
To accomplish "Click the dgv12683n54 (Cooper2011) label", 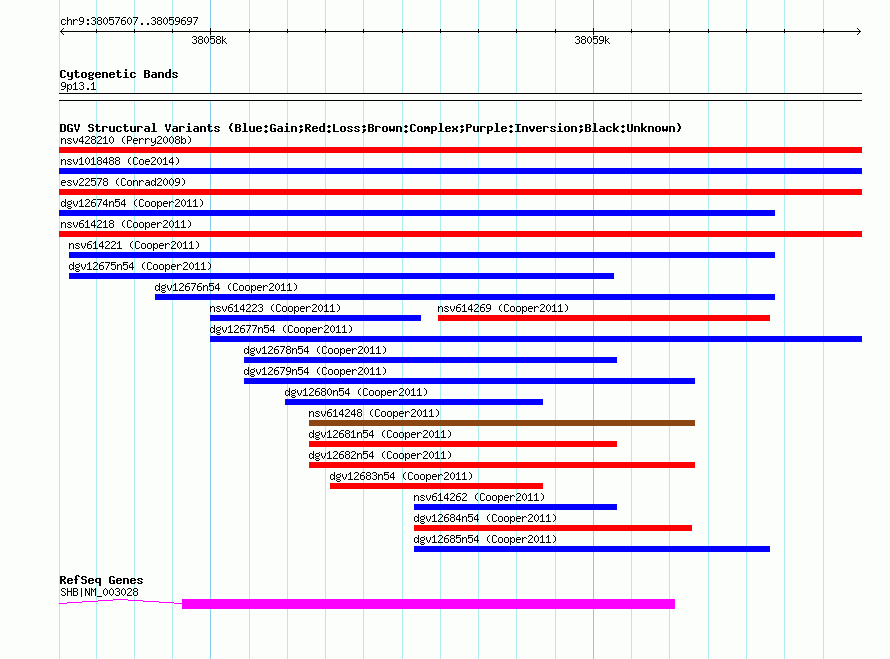I will pyautogui.click(x=401, y=476).
